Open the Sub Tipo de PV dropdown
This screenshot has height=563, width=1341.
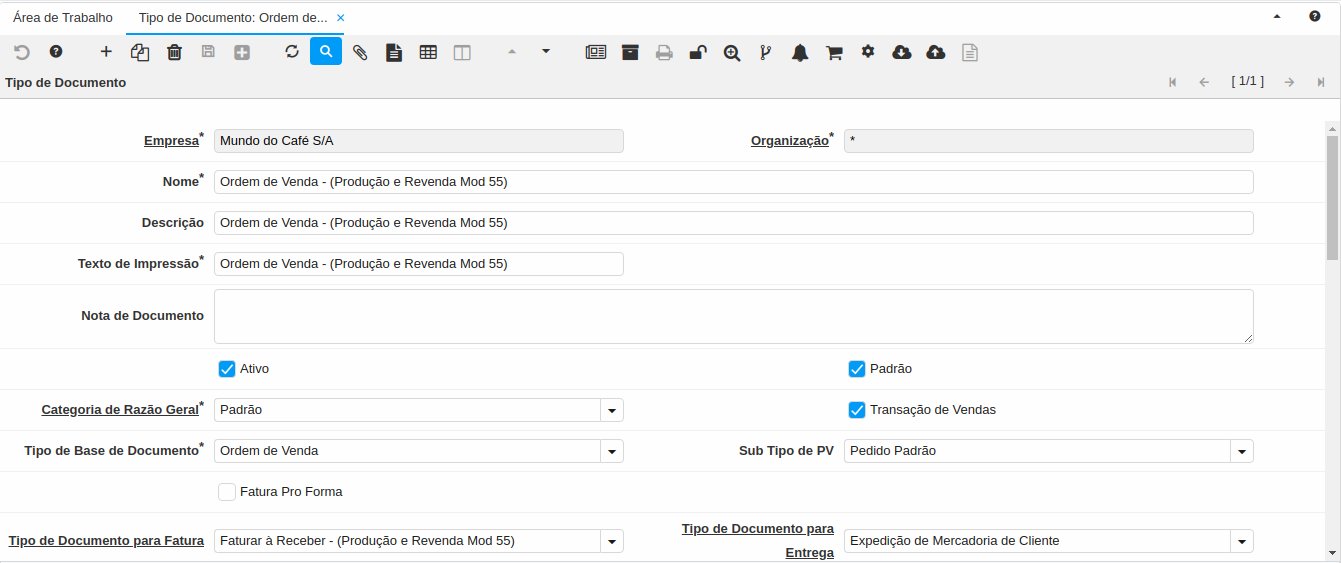(1242, 451)
